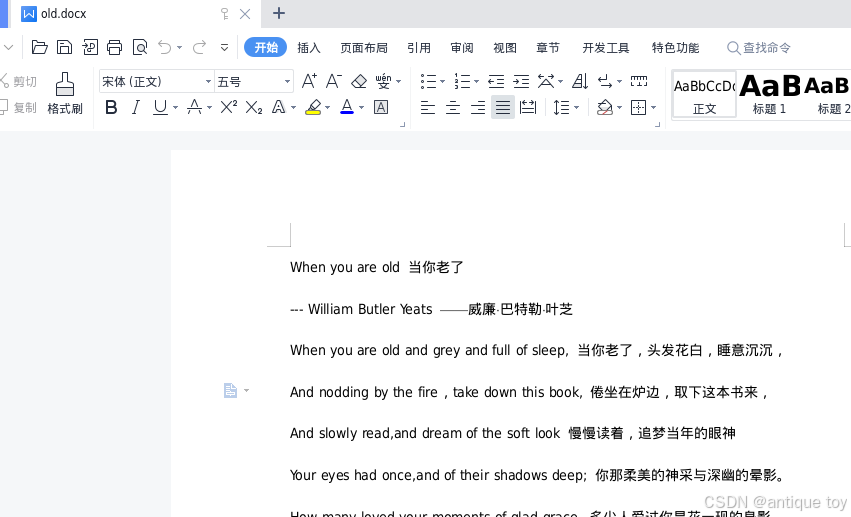The width and height of the screenshot is (851, 517).
Task: Apply distributed alignment
Action: (x=528, y=107)
